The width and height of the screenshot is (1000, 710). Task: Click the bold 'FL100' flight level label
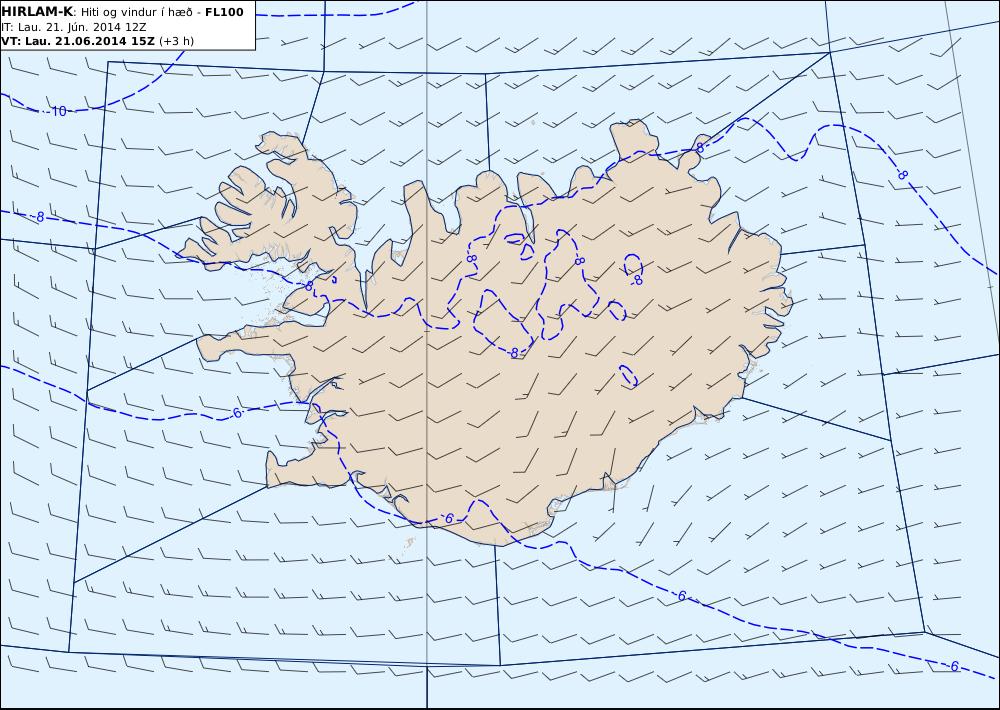coord(224,12)
